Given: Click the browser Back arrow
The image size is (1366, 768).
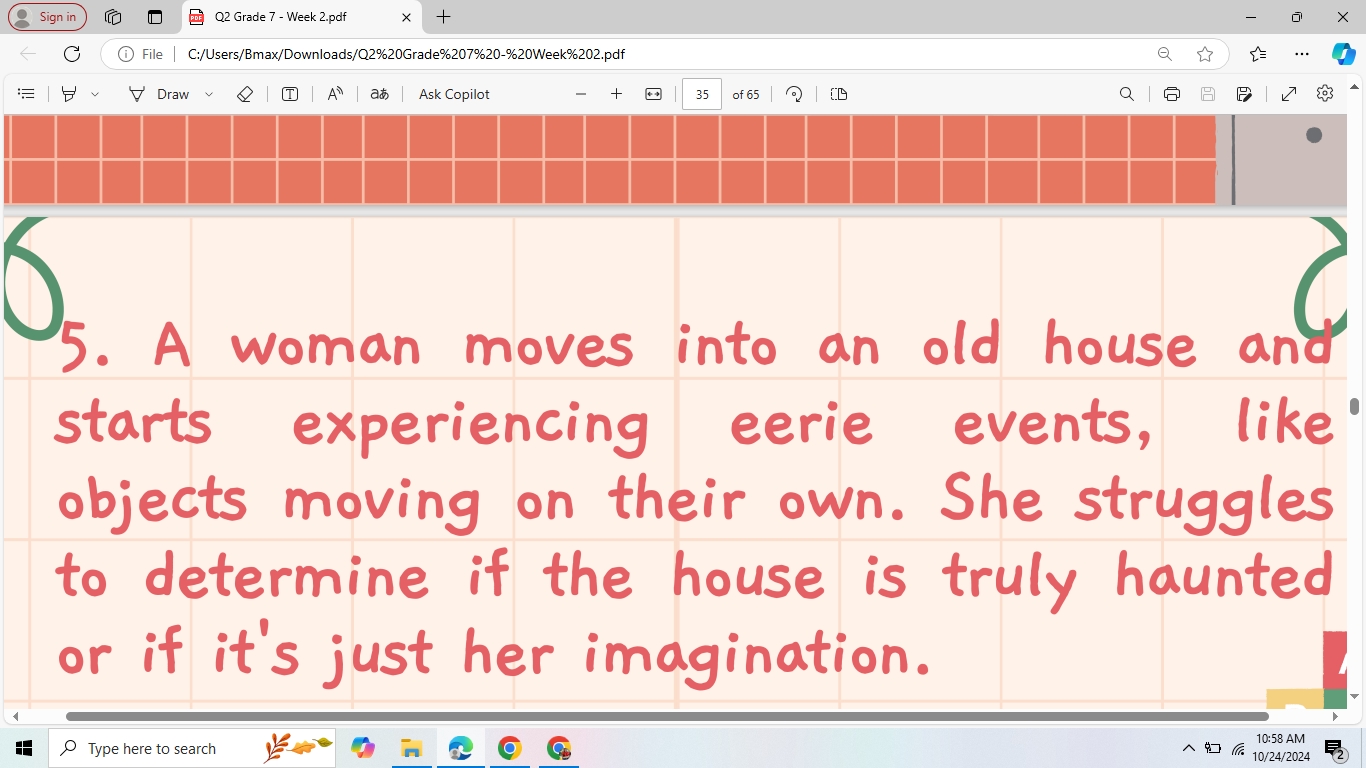Looking at the screenshot, I should [x=28, y=54].
